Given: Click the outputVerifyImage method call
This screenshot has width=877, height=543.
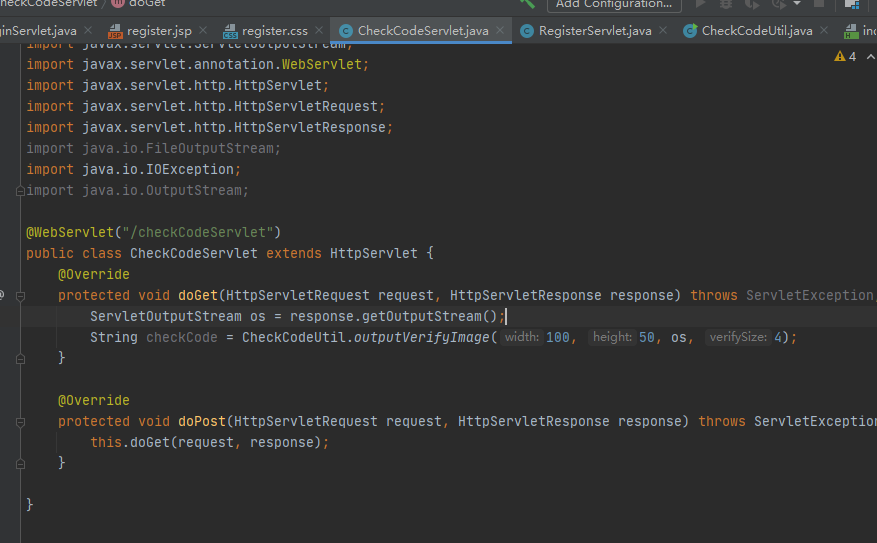Looking at the screenshot, I should (422, 337).
